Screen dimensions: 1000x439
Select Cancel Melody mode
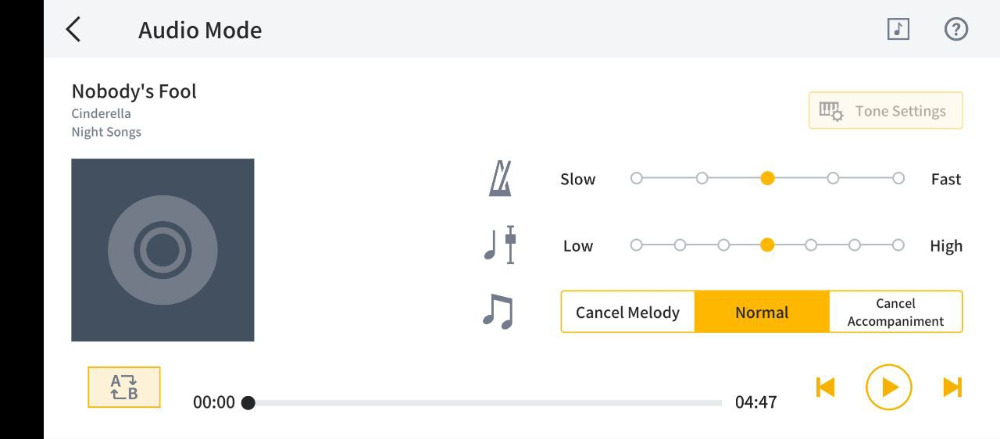pyautogui.click(x=628, y=312)
